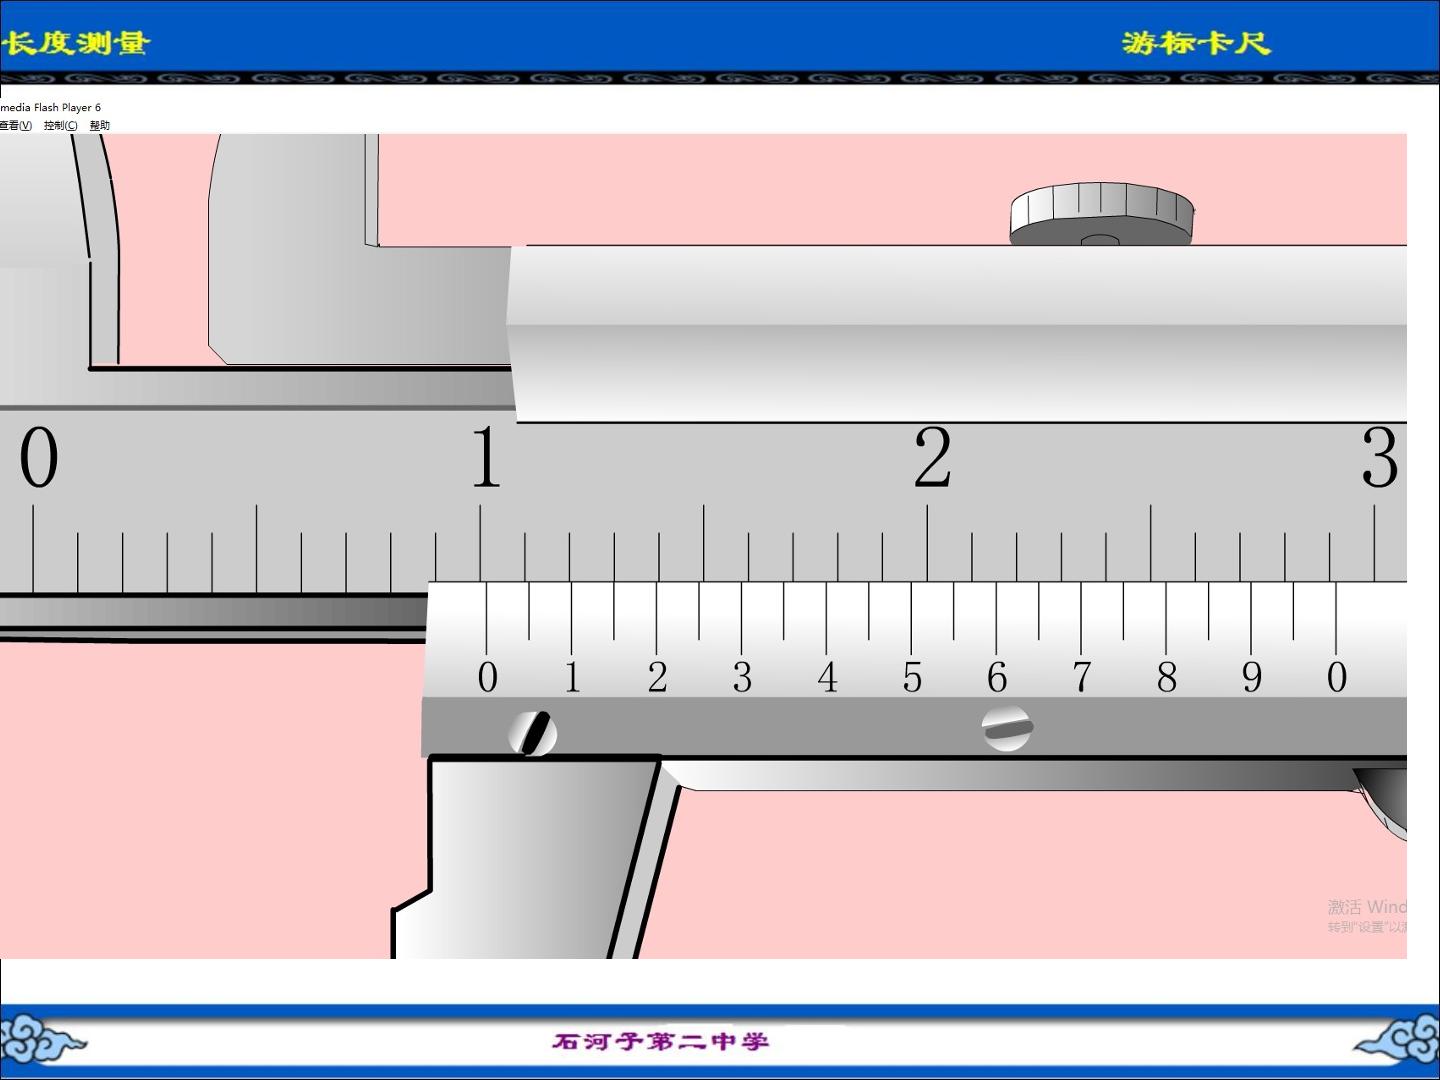Open the 帮助 help menu
This screenshot has width=1440, height=1080.
[100, 125]
